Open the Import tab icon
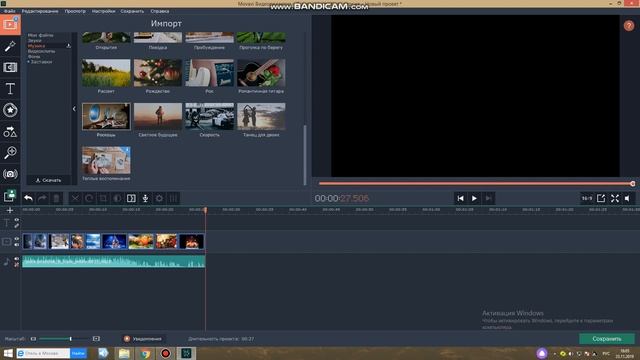Screen dimensions: 640x360 point(10,24)
